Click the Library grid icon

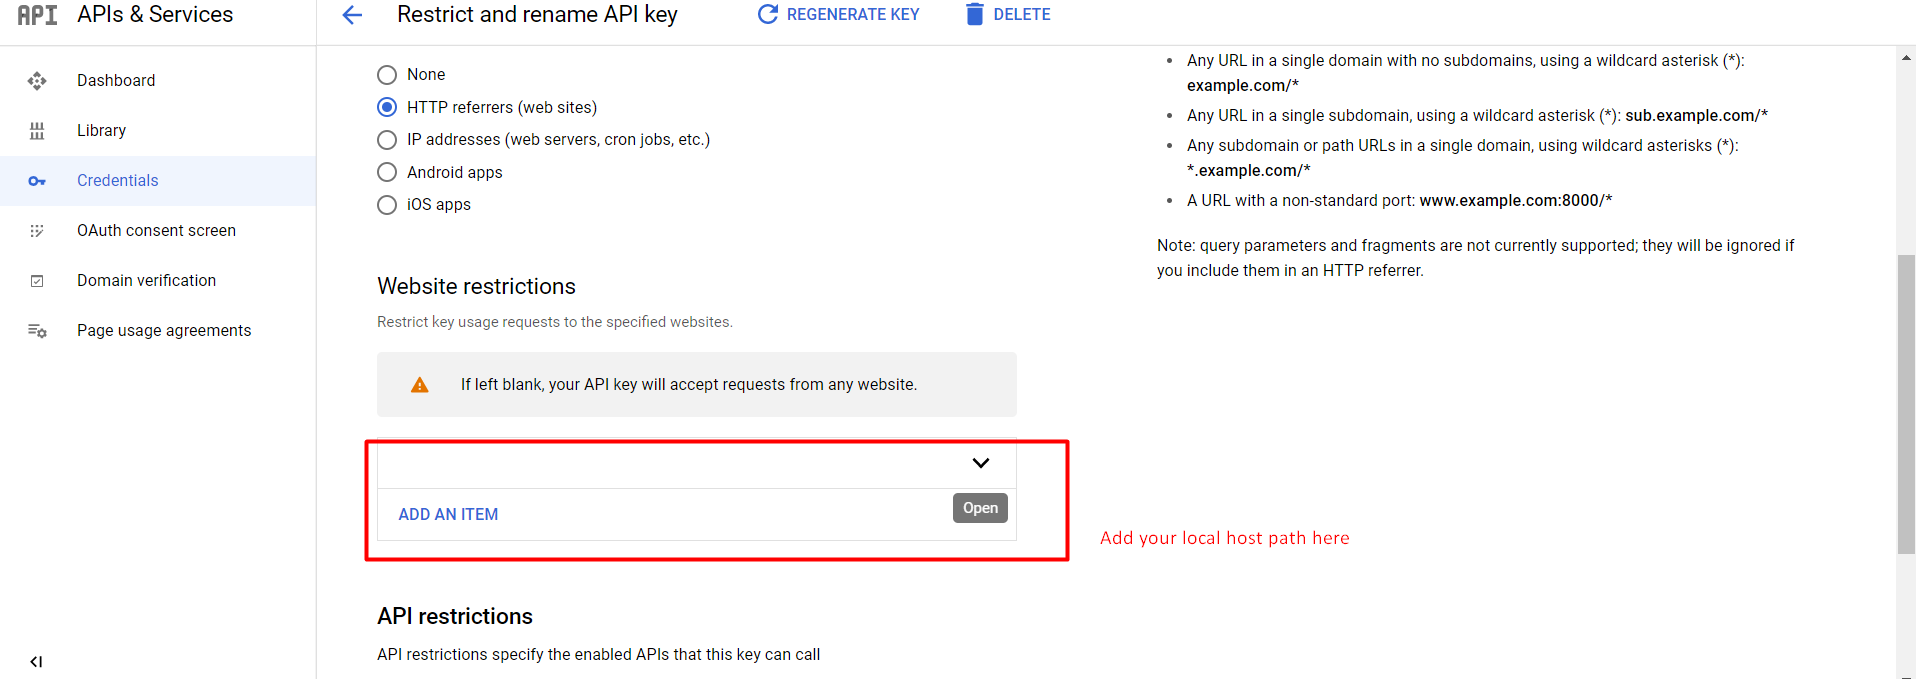[x=37, y=130]
